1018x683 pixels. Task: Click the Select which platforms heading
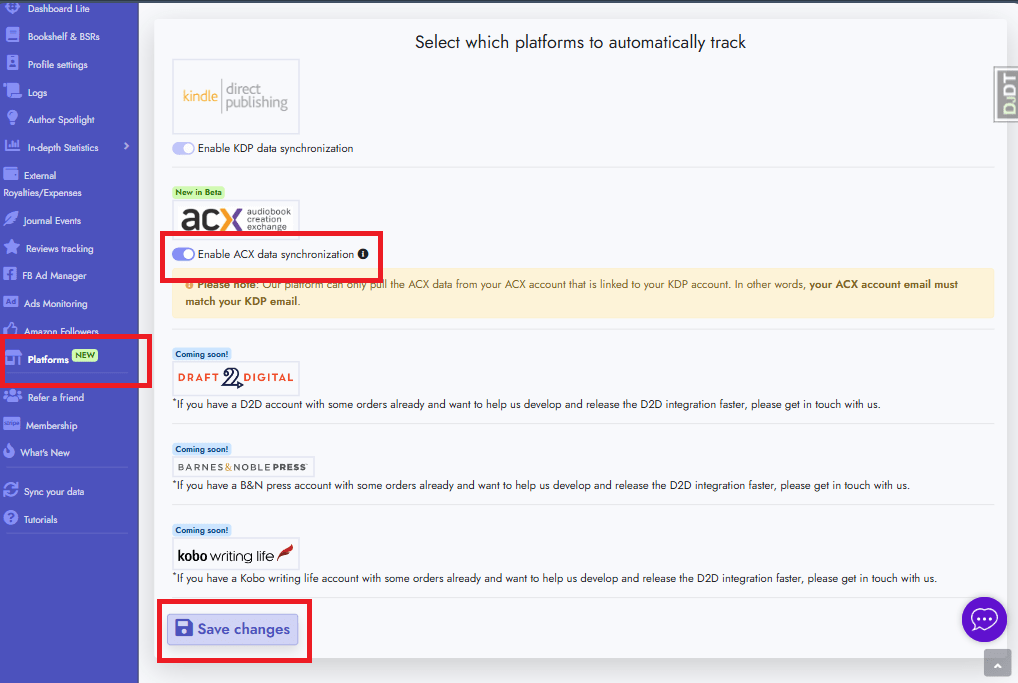point(580,42)
